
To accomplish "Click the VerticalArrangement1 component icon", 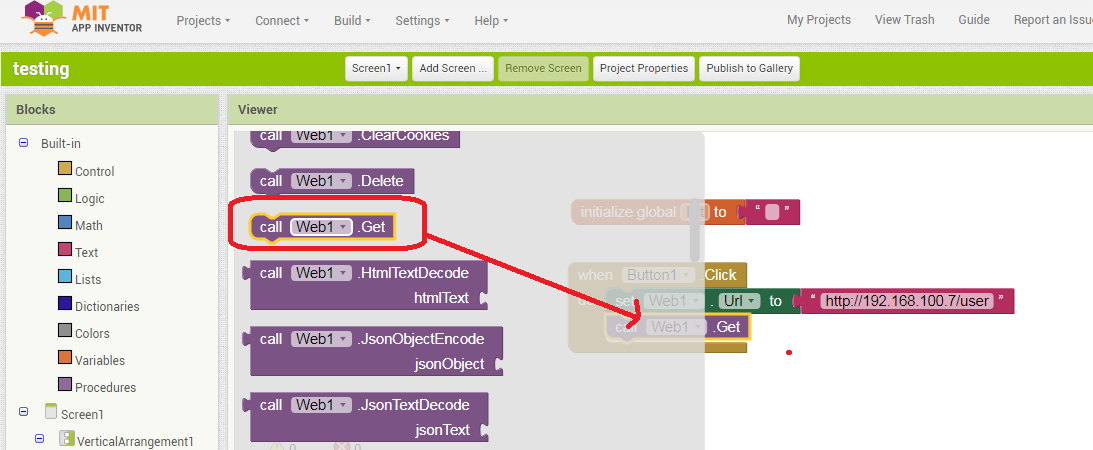I will pyautogui.click(x=67, y=439).
